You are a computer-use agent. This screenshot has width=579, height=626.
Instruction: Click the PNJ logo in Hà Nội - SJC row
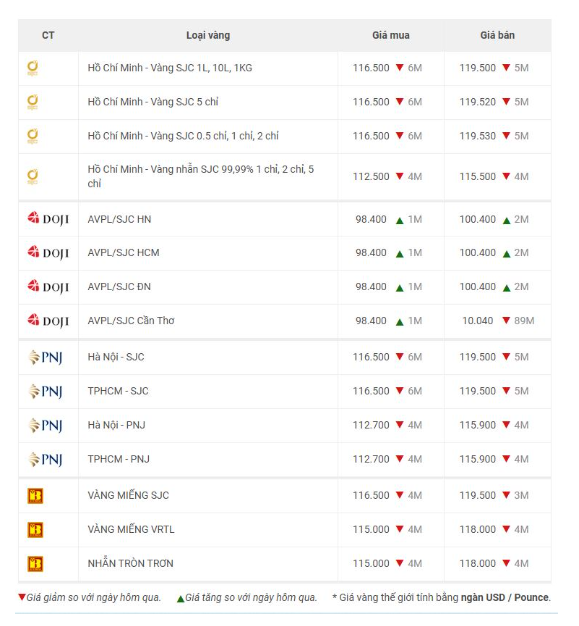point(45,357)
